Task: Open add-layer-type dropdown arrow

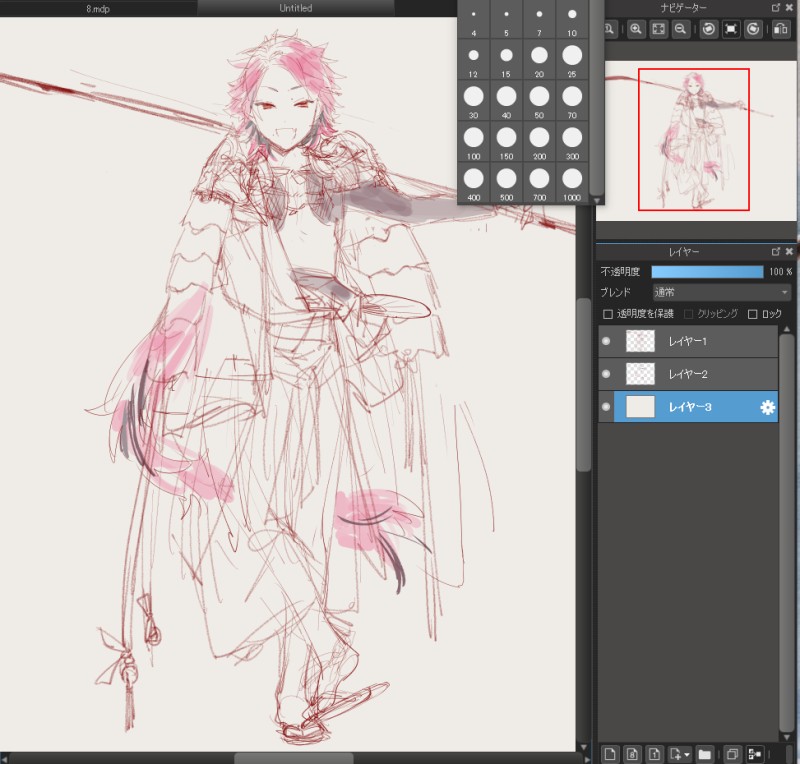Action: (688, 754)
